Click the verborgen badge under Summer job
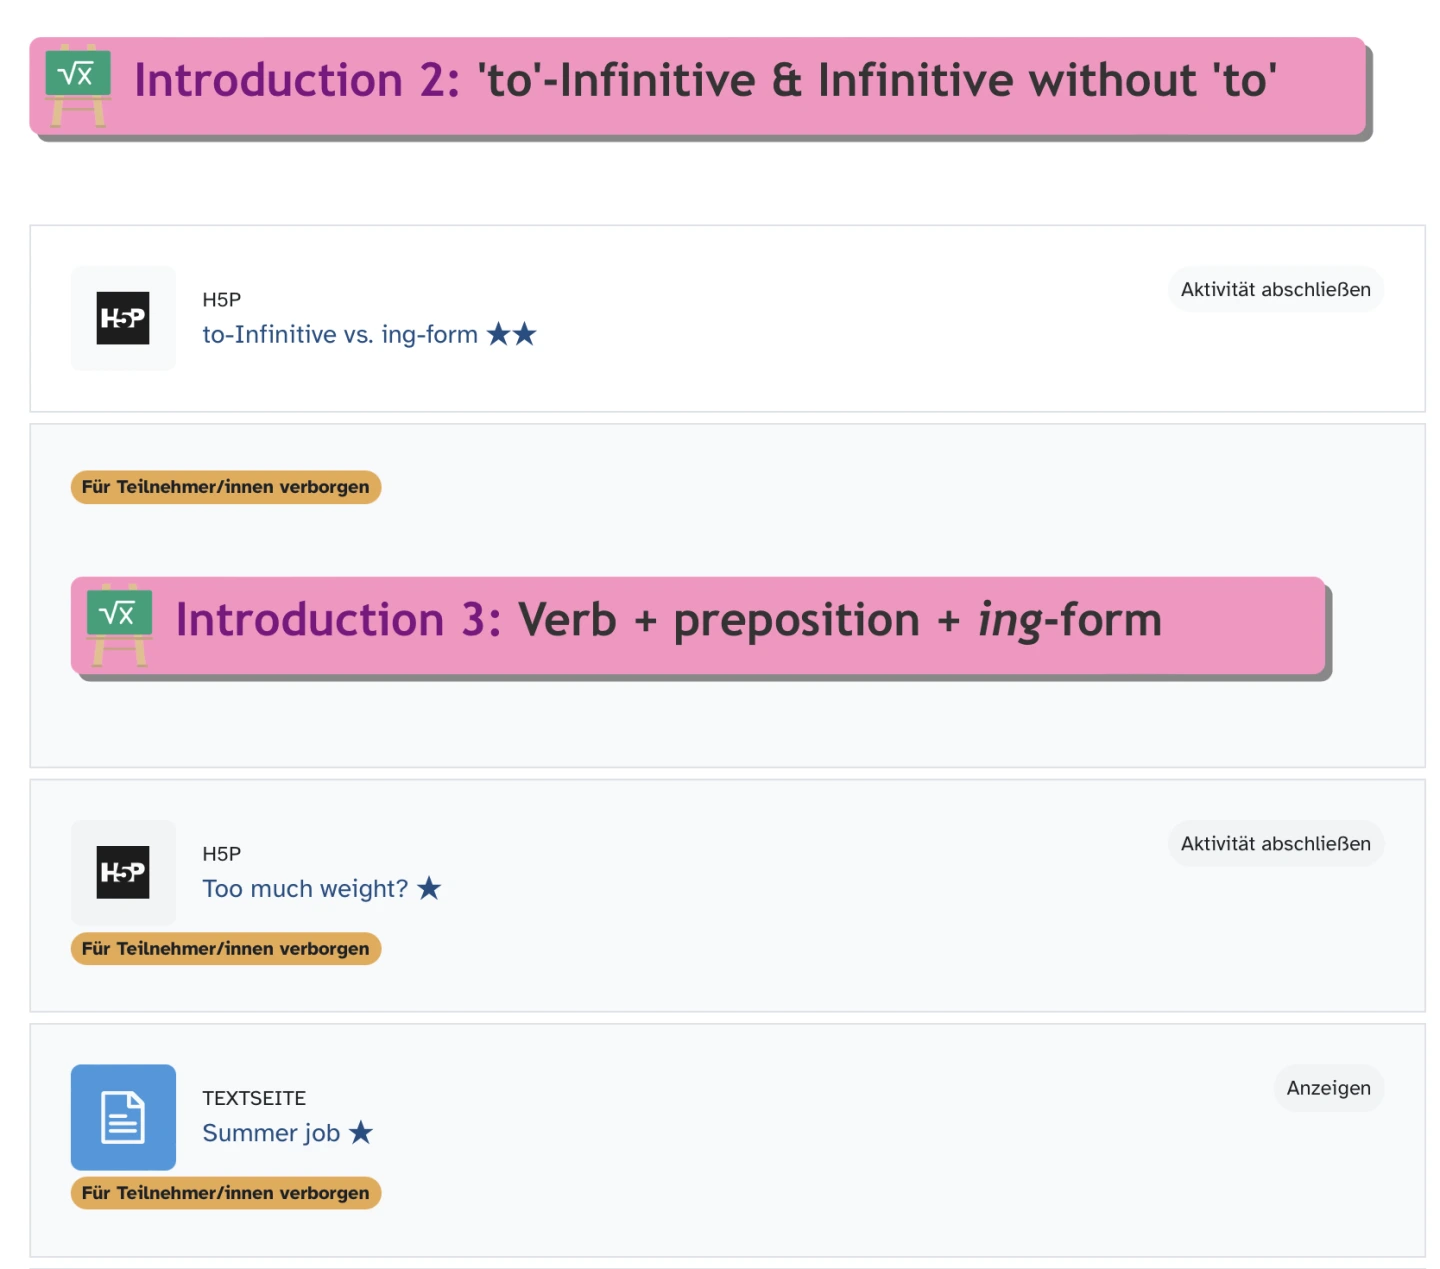 pos(225,1192)
